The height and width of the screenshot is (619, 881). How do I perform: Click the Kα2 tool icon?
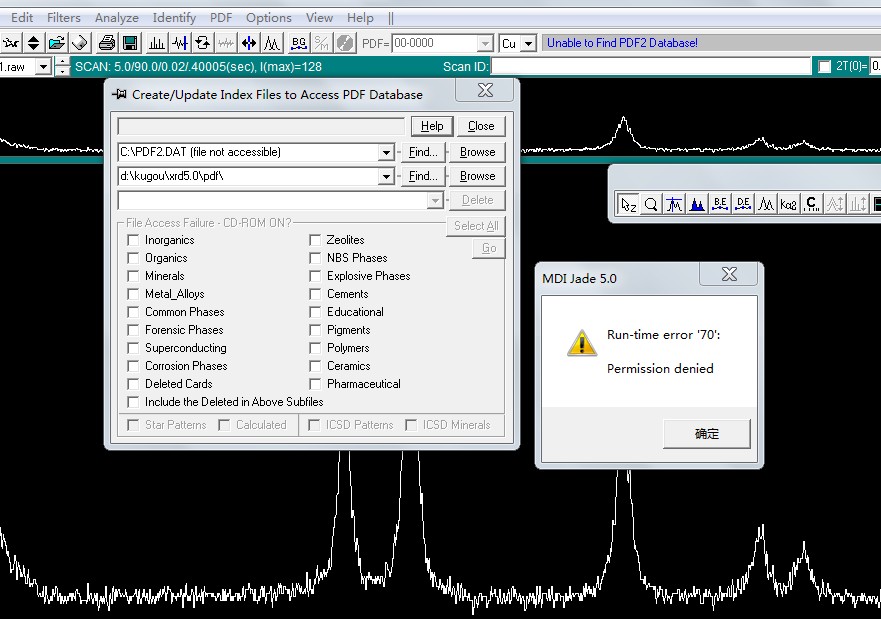788,204
